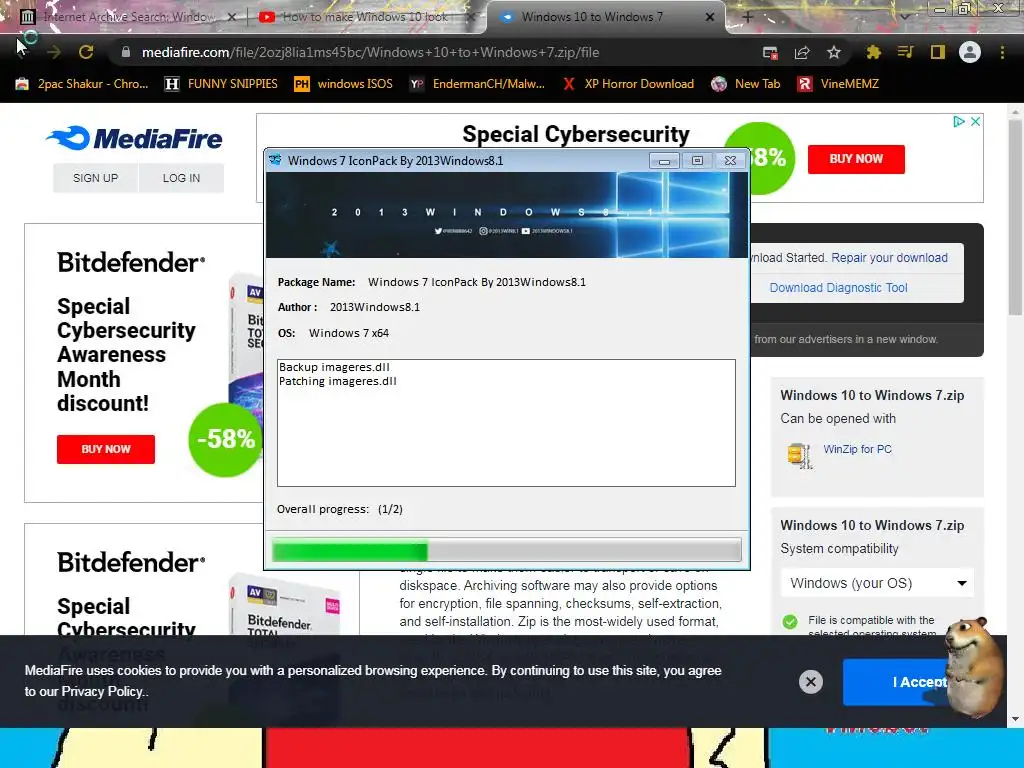Viewport: 1024px width, 768px height.
Task: Click the SIGN UP button
Action: pyautogui.click(x=95, y=178)
